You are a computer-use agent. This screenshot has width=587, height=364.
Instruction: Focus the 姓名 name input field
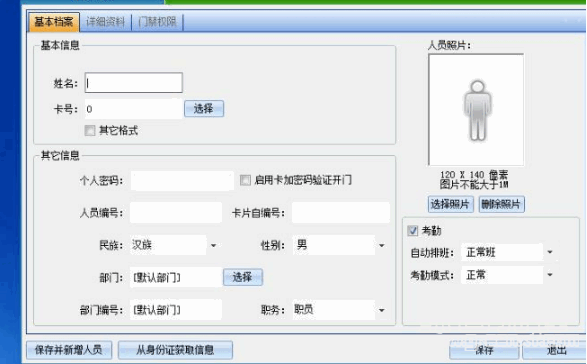(134, 83)
